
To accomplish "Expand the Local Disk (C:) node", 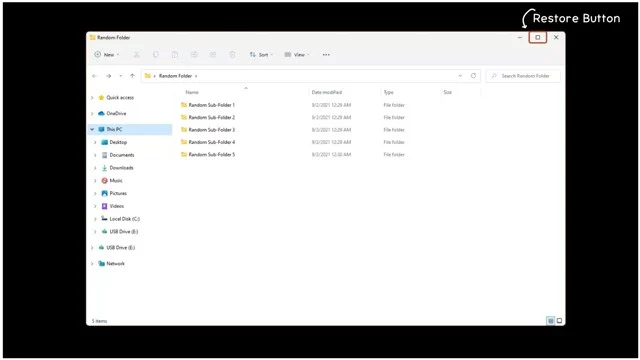I will click(95, 219).
